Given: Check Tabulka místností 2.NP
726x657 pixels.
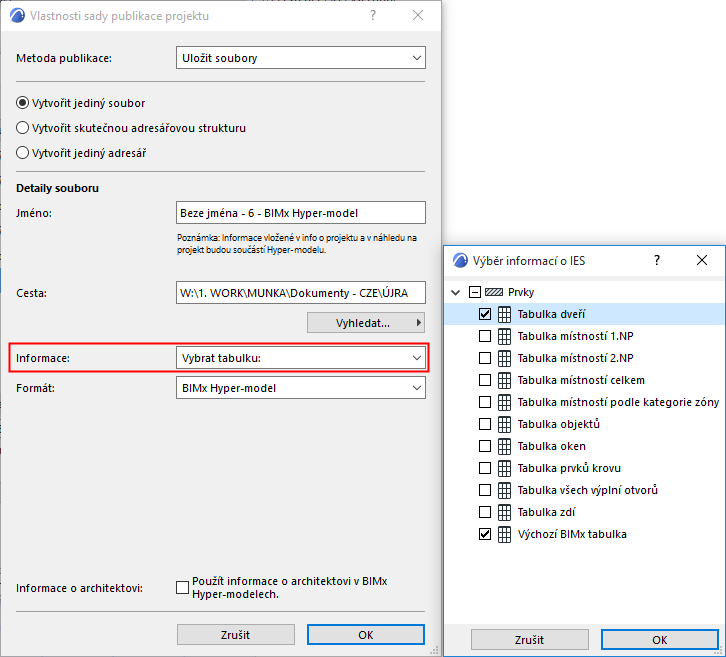Looking at the screenshot, I should point(485,358).
